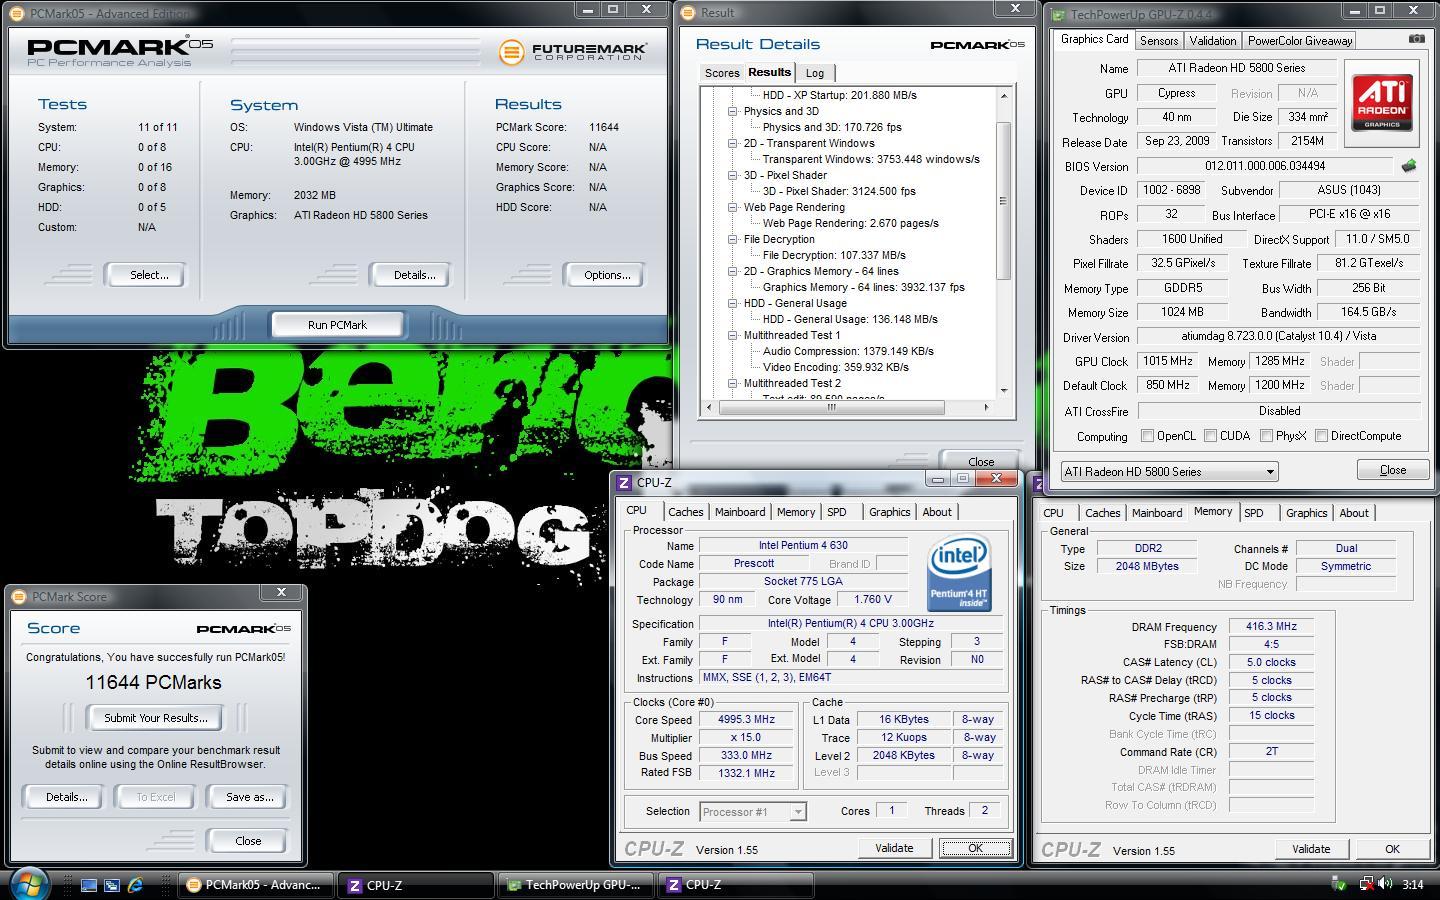The width and height of the screenshot is (1440, 900).
Task: Click the Run PCMark button
Action: coord(337,325)
